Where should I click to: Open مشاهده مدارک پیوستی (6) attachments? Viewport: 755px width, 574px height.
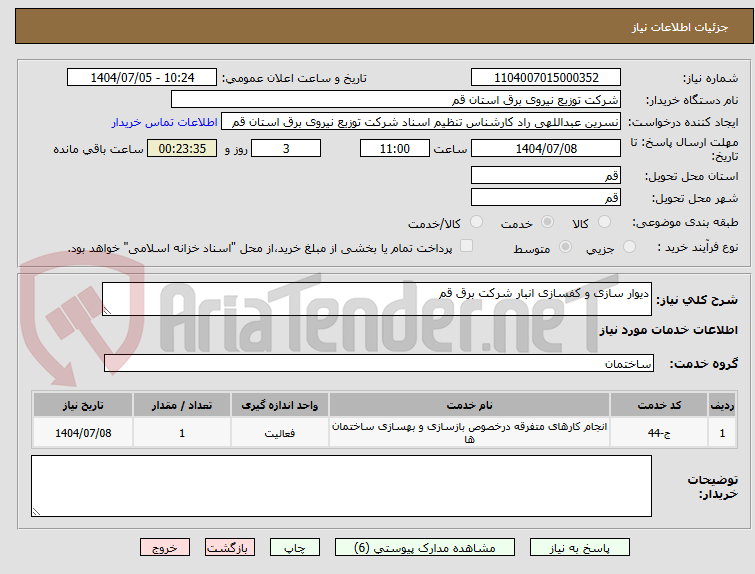pos(425,548)
